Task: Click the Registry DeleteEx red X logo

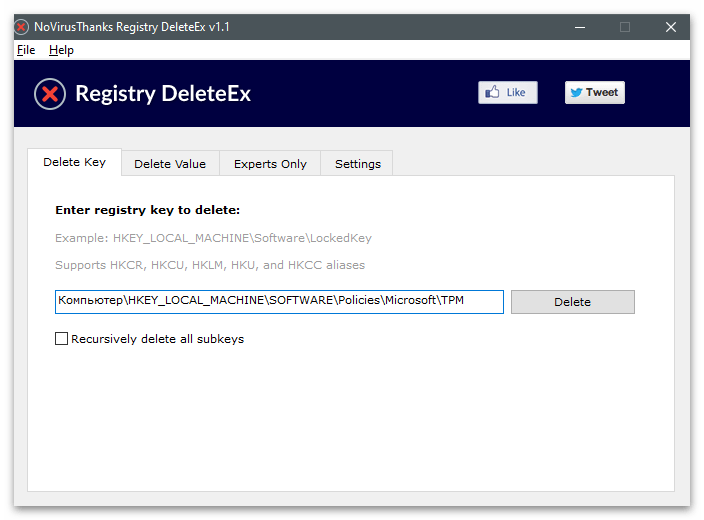Action: coord(50,94)
